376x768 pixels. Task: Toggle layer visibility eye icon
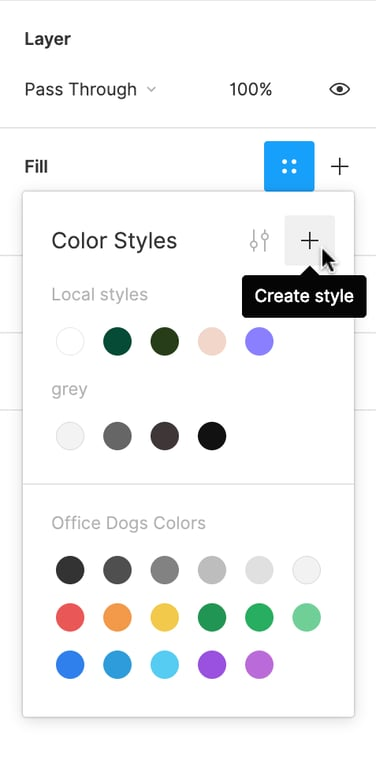coord(339,89)
